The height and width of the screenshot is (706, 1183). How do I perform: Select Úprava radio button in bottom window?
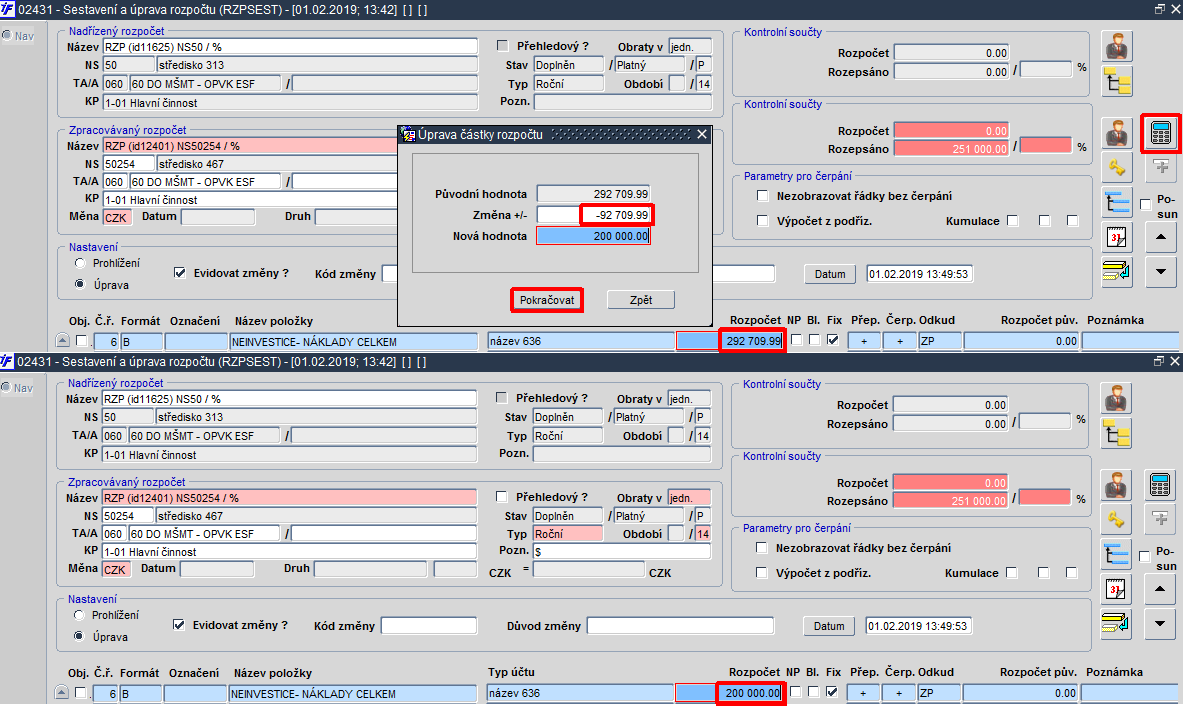click(x=78, y=637)
